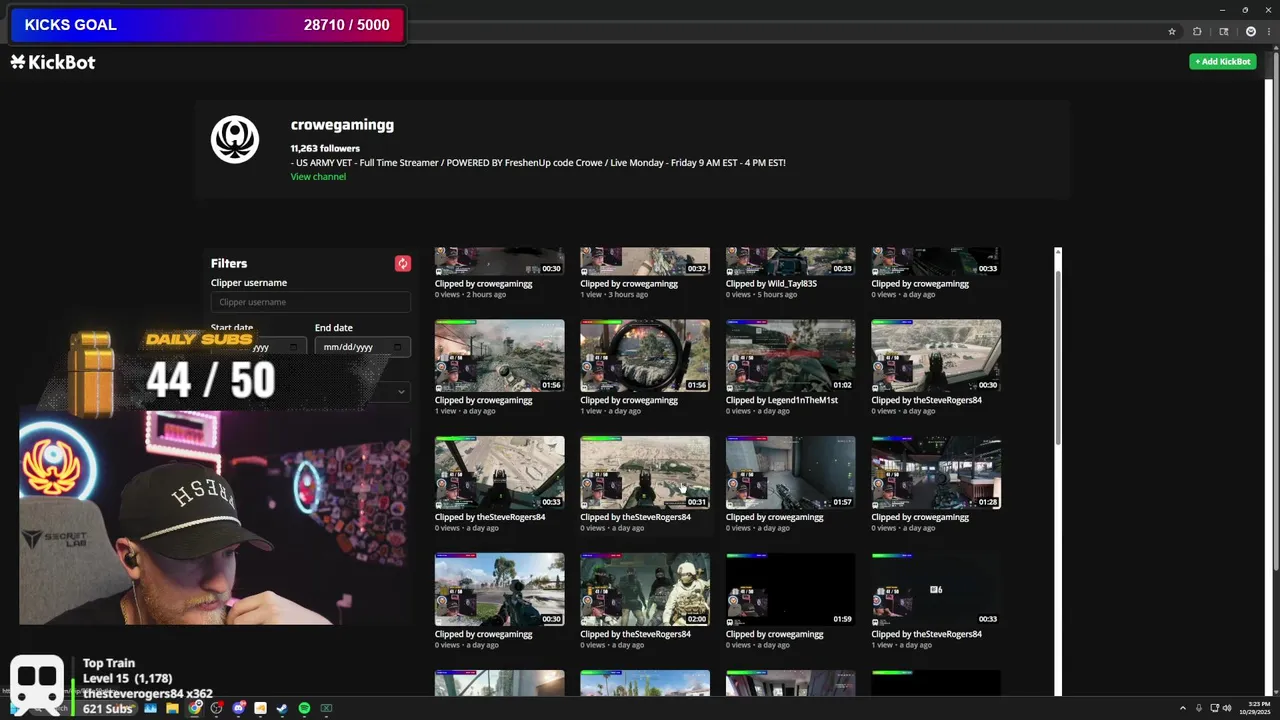This screenshot has width=1280, height=720.
Task: Click the network tray icon
Action: pyautogui.click(x=1213, y=708)
